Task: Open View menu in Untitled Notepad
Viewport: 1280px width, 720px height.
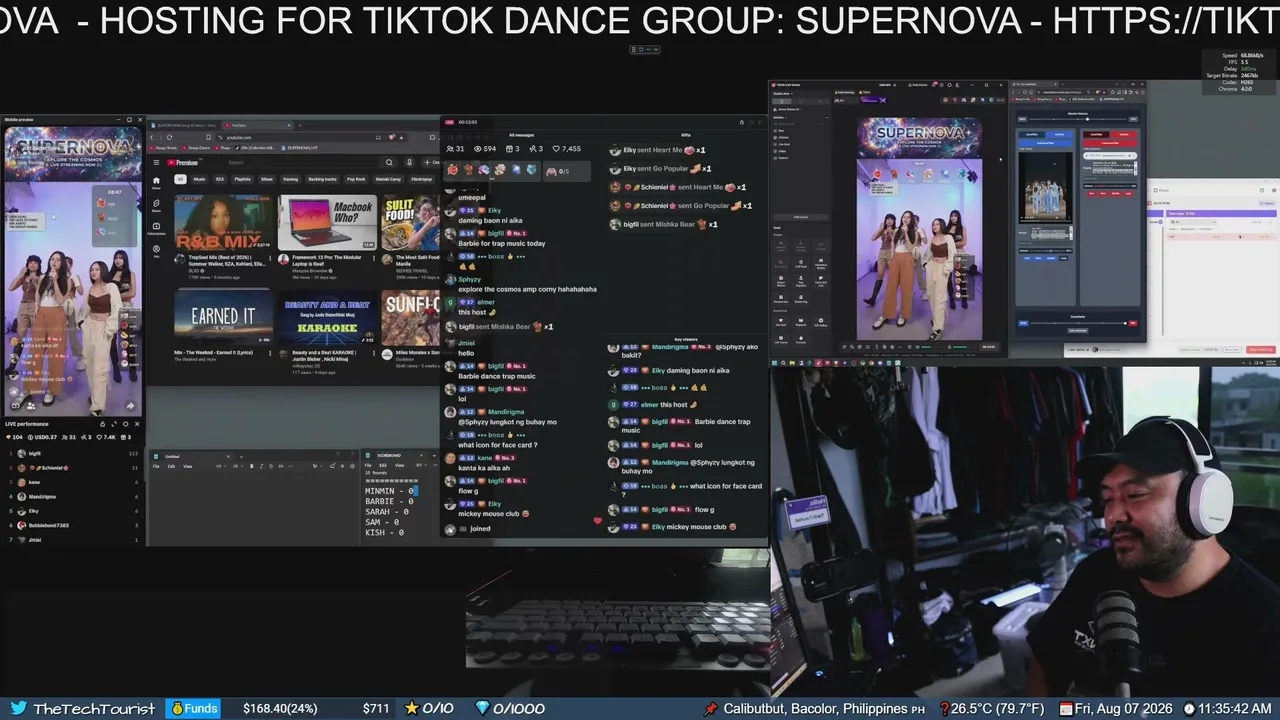Action: coord(187,466)
